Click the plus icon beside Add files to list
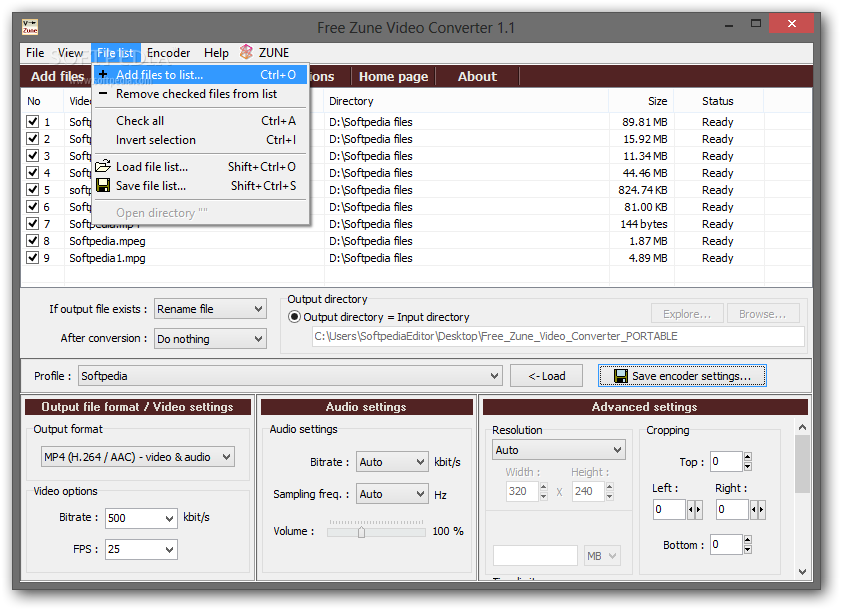841x610 pixels. coord(104,74)
